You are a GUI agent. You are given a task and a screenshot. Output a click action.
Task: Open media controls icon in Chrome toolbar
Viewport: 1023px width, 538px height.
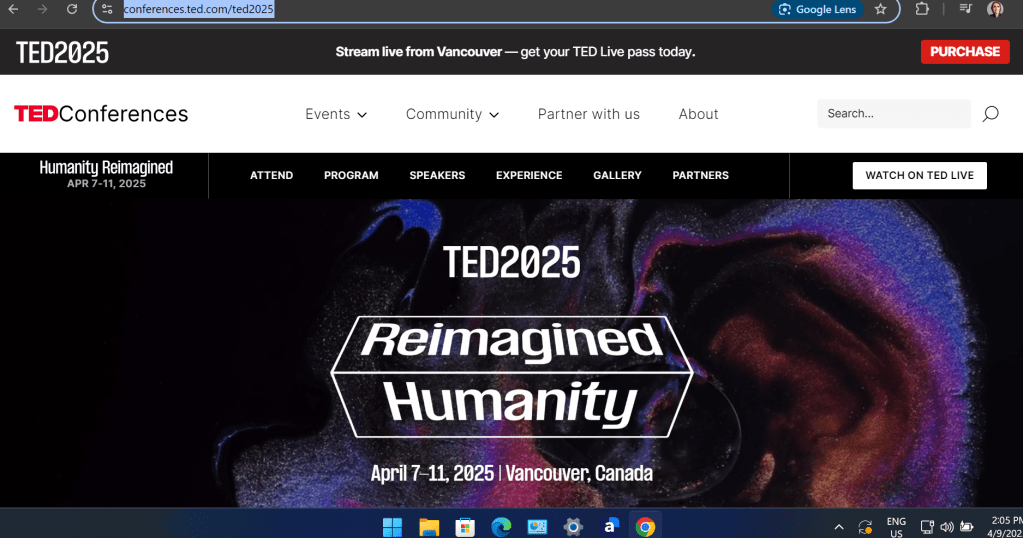[966, 9]
